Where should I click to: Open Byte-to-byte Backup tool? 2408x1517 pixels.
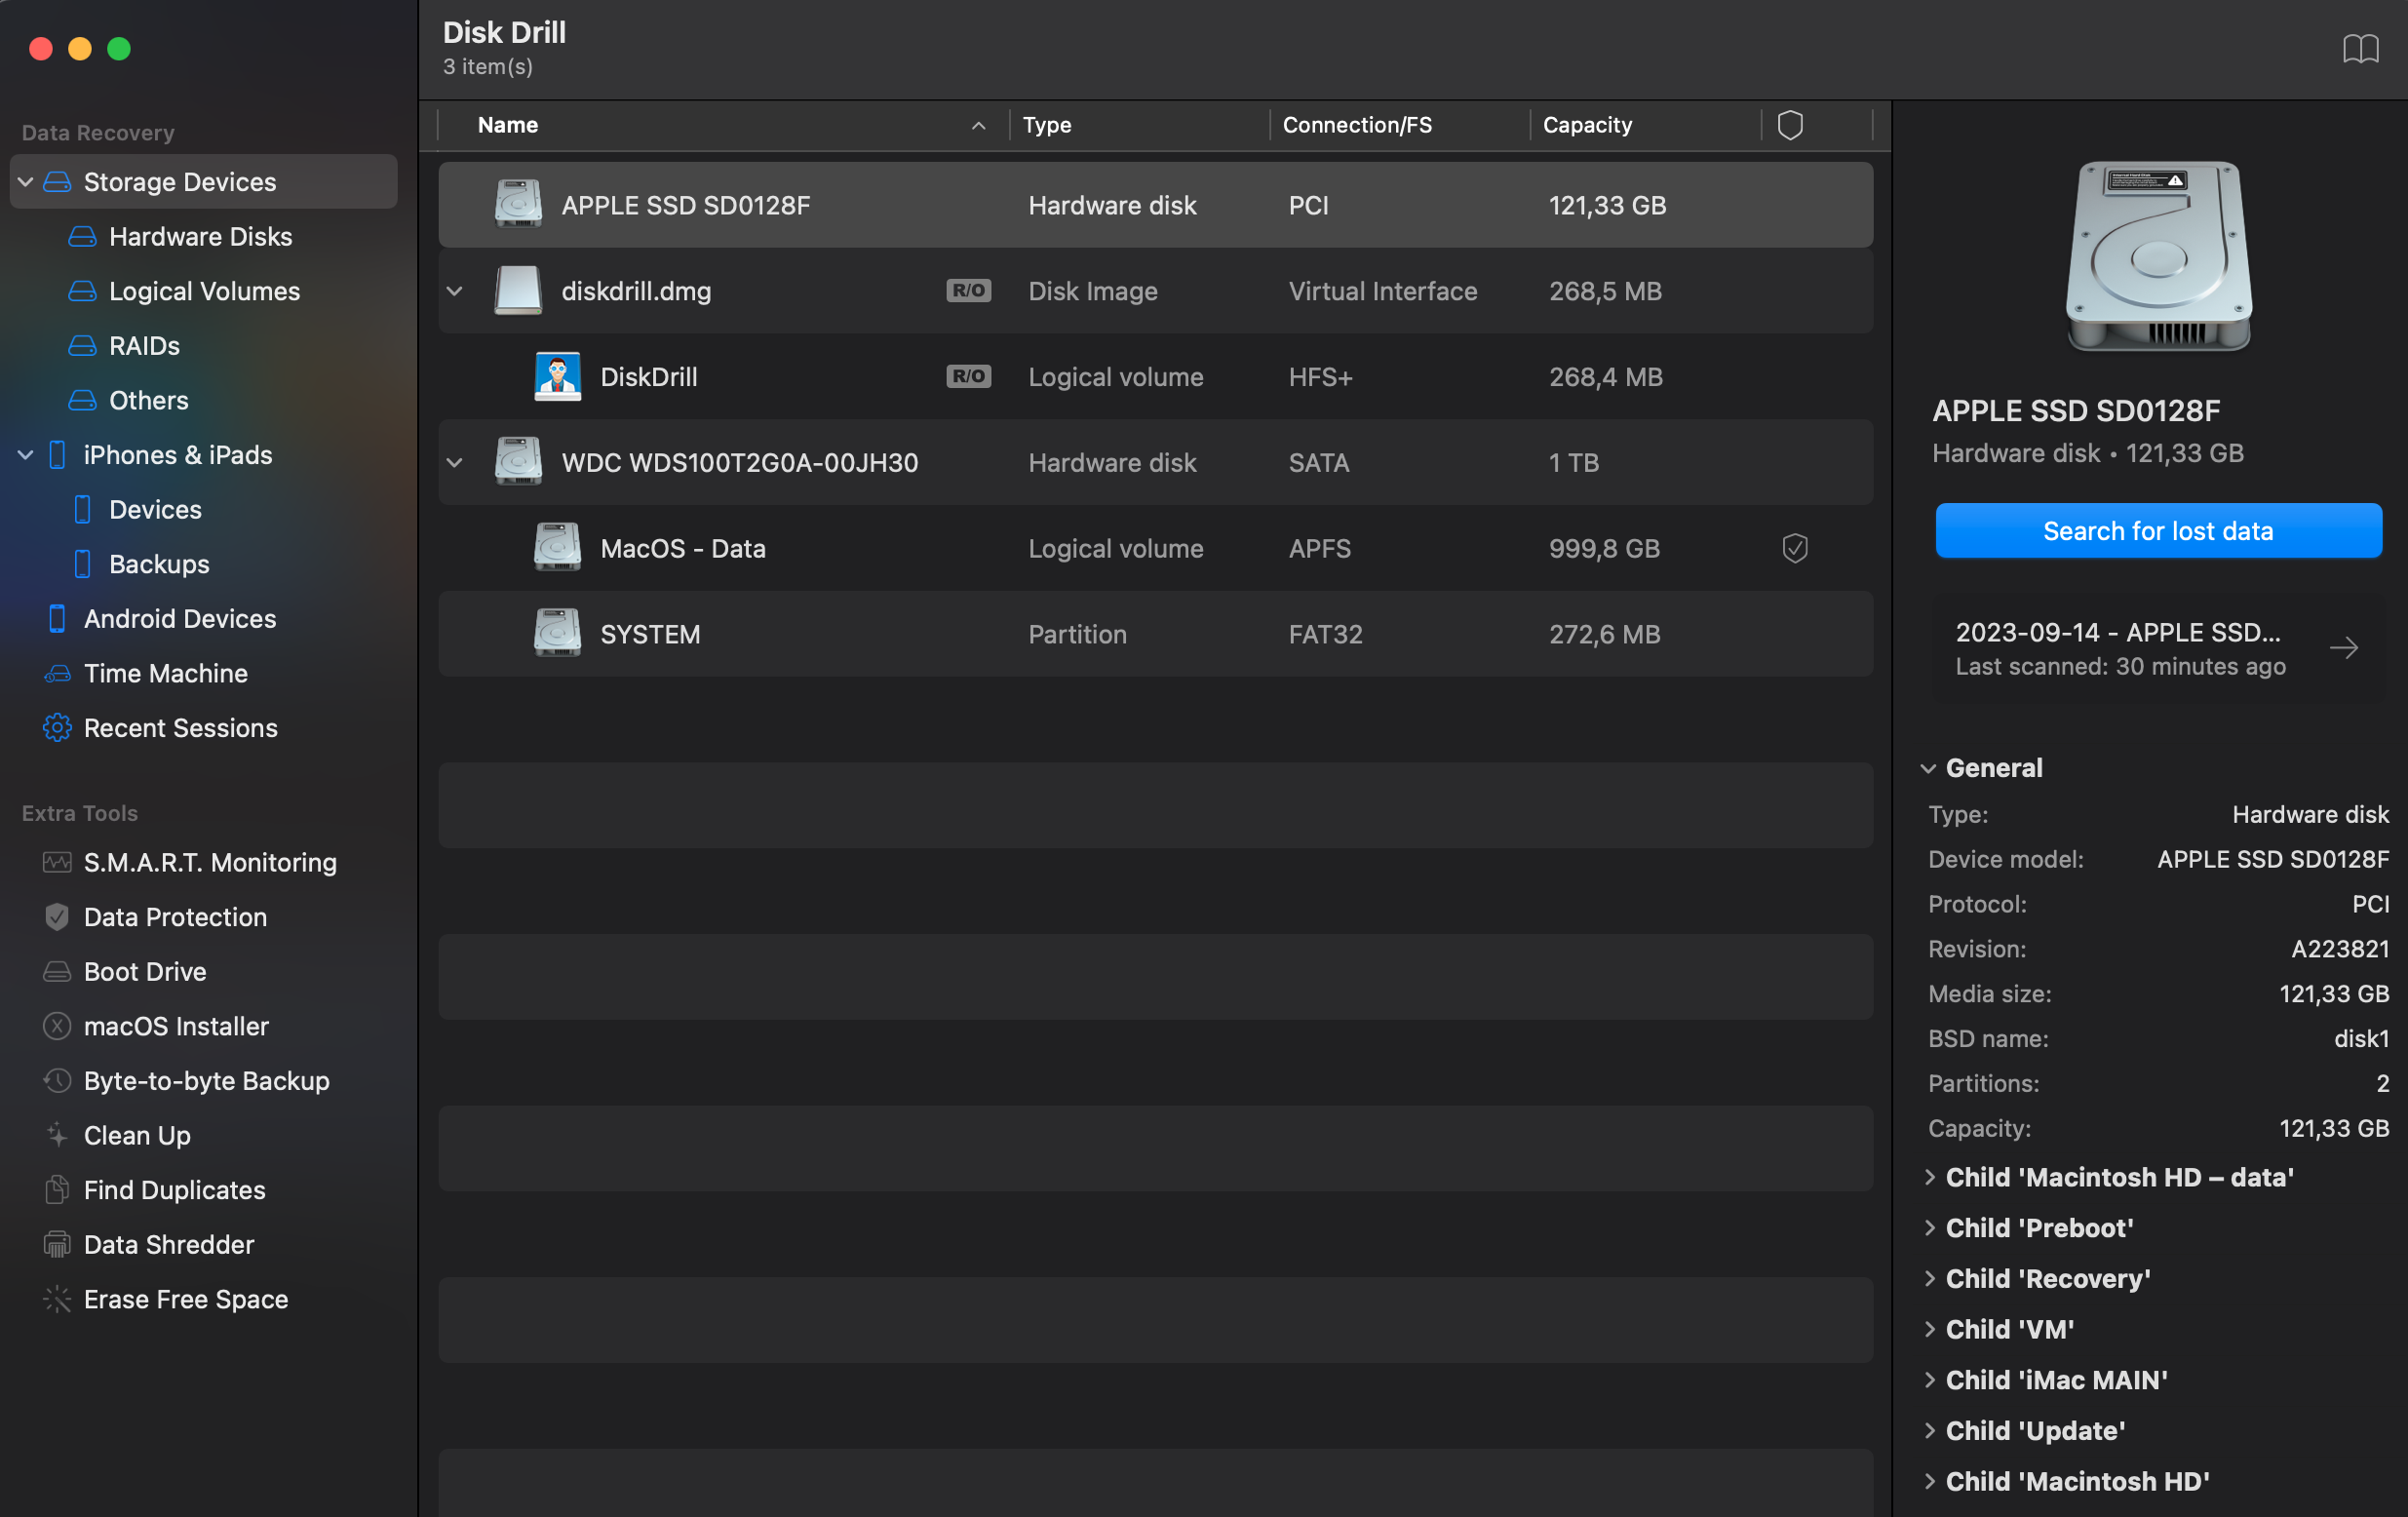206,1081
